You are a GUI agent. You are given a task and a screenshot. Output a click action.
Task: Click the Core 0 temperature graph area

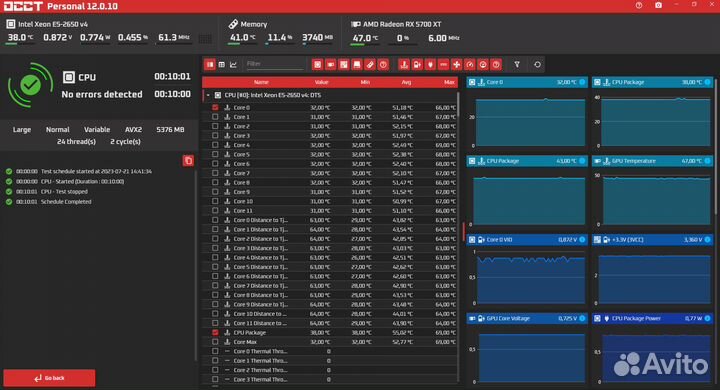click(x=530, y=123)
